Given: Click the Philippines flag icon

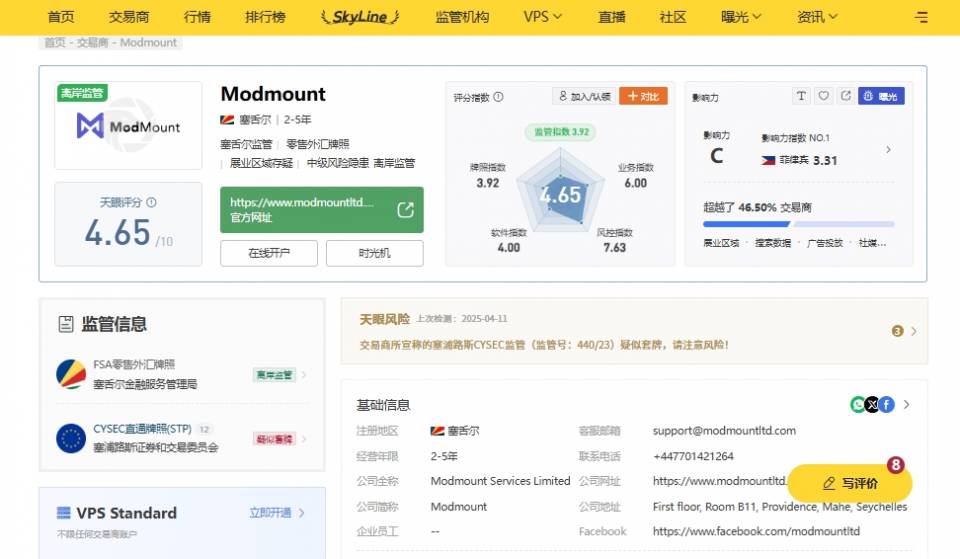Looking at the screenshot, I should click(768, 160).
